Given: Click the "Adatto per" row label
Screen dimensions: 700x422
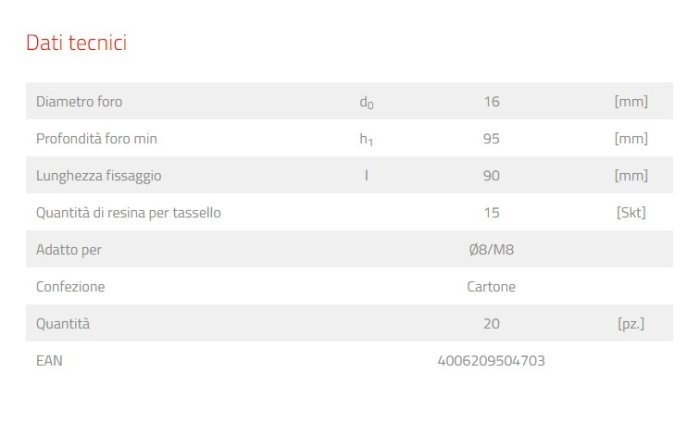Looking at the screenshot, I should (68, 250).
